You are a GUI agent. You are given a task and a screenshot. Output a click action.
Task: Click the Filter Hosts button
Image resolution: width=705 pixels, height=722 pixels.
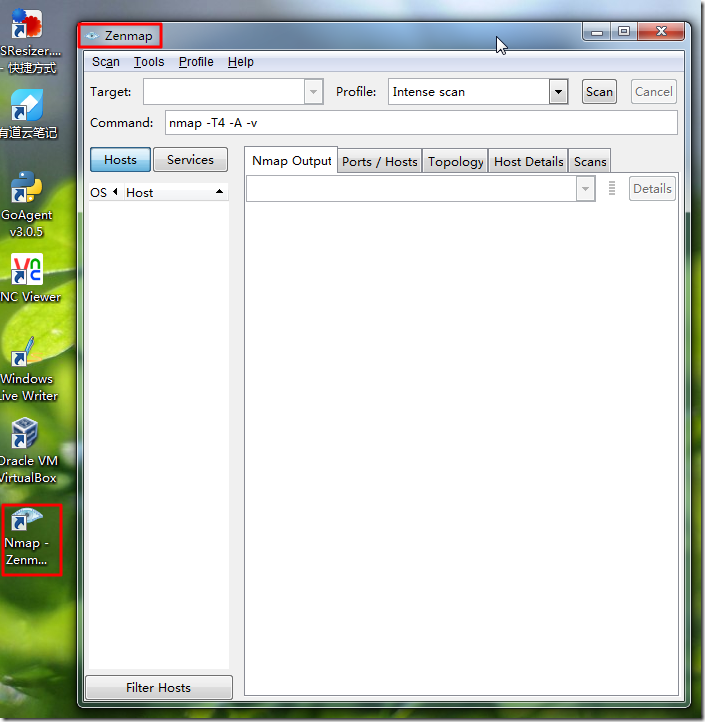pos(159,687)
